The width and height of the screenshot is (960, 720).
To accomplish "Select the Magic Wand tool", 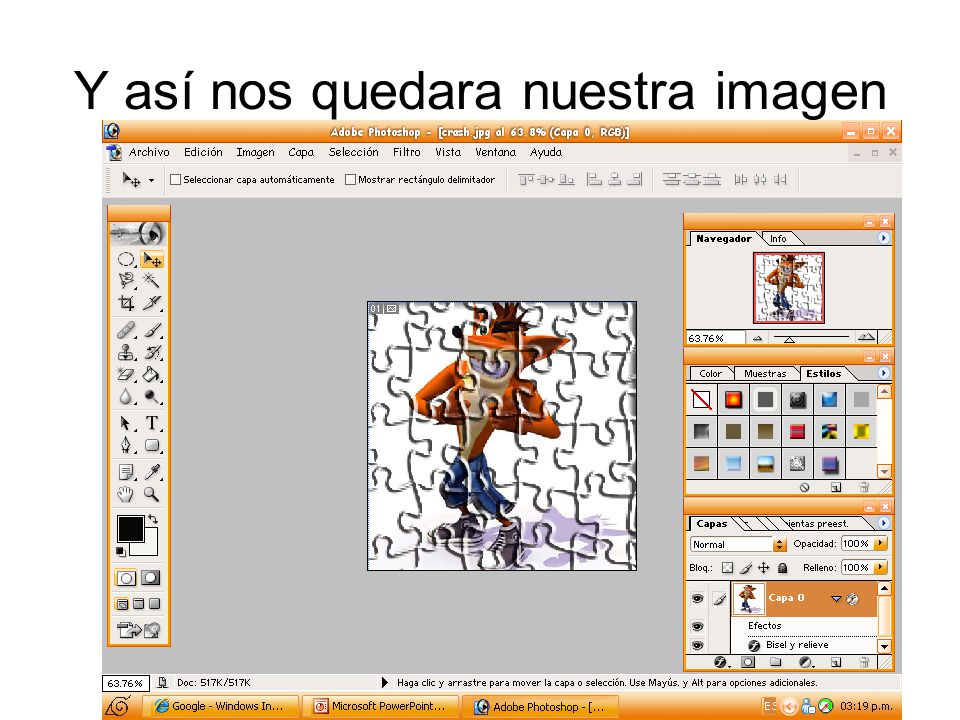I will (151, 280).
